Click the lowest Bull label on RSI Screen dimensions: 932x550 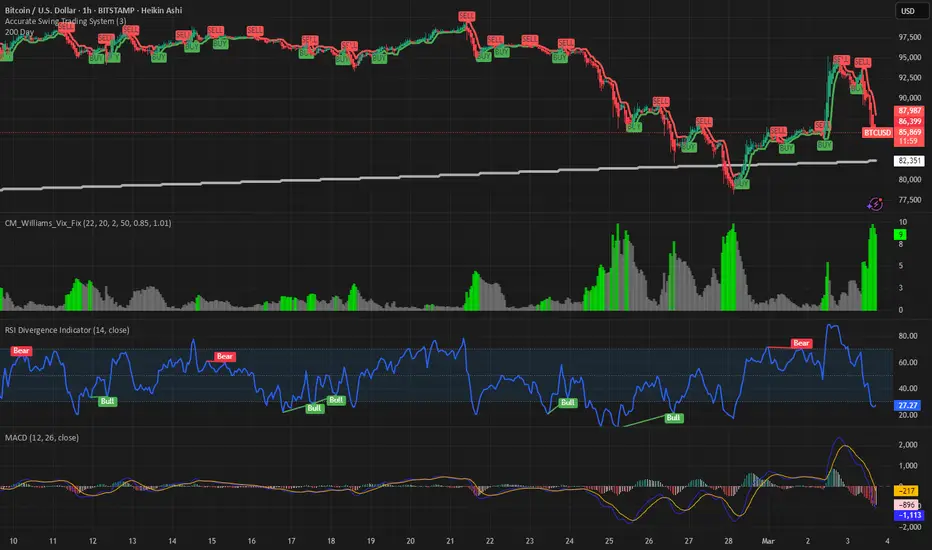pyautogui.click(x=673, y=417)
